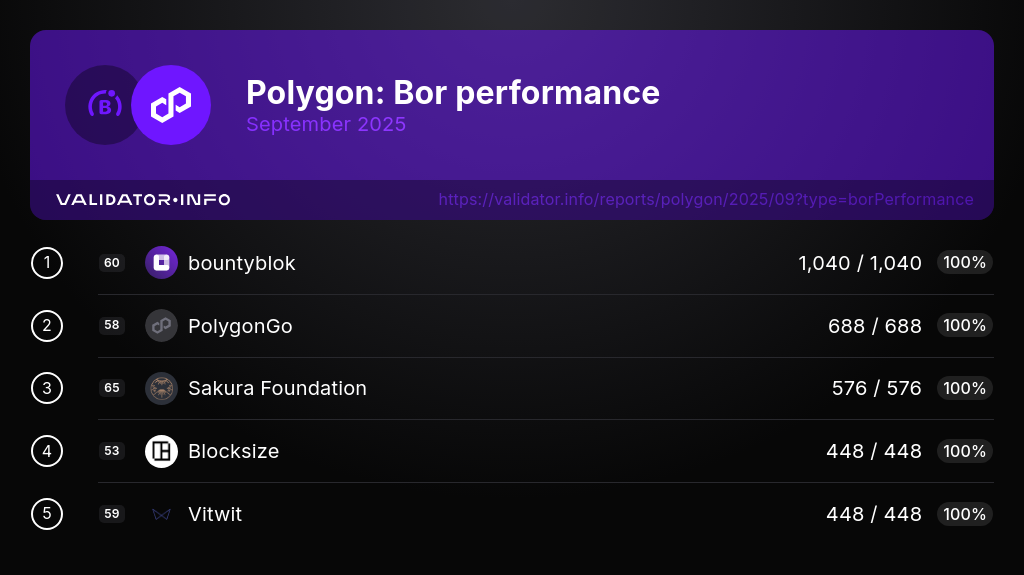This screenshot has height=575, width=1024.
Task: Click the rank 5 circle badge
Action: click(47, 514)
